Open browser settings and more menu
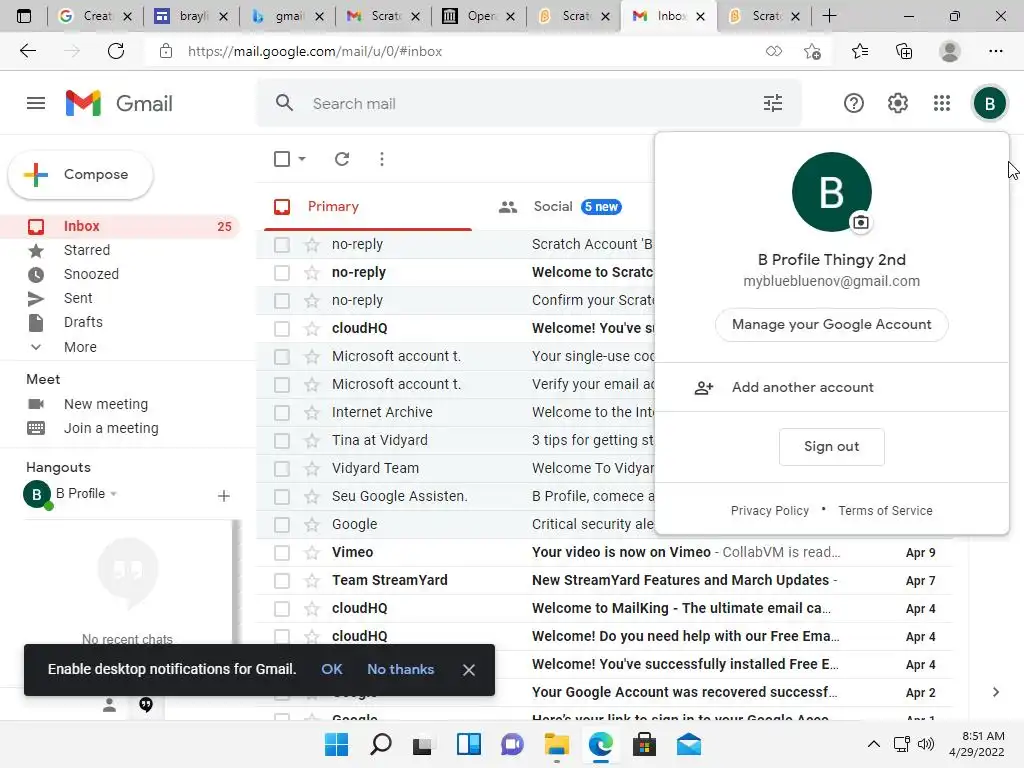This screenshot has height=768, width=1024. [x=995, y=51]
